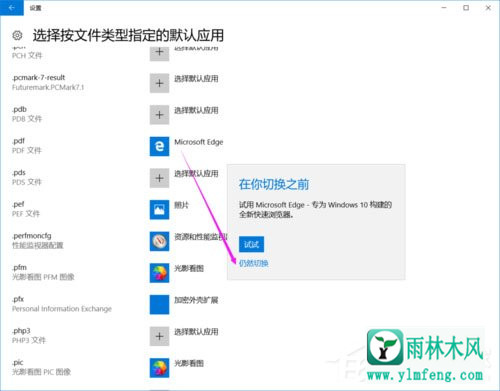Click the settings gear icon beside heading
Screen dimensions: 500x391
(x=17, y=35)
